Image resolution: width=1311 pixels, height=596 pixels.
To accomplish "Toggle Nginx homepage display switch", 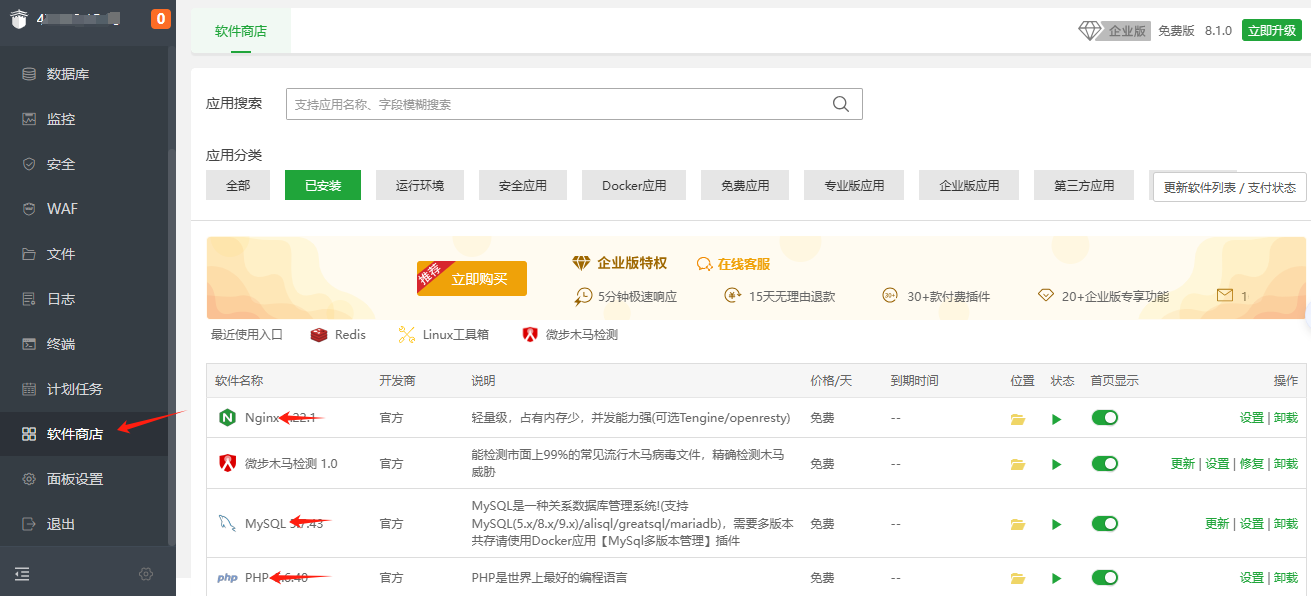I will click(x=1104, y=418).
